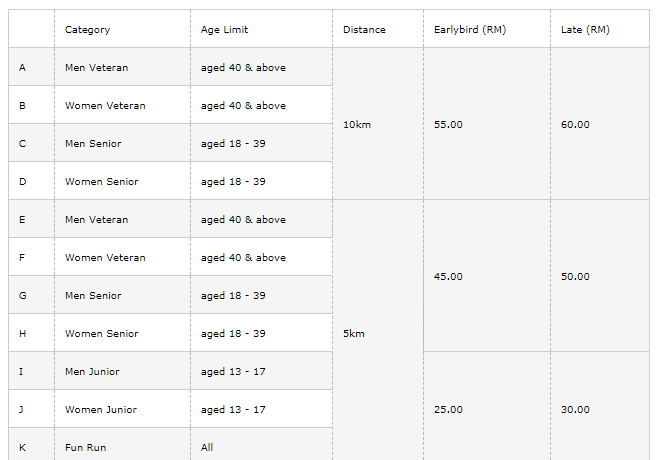Select the Men Junior category cell
This screenshot has height=460, width=660.
[x=92, y=372]
